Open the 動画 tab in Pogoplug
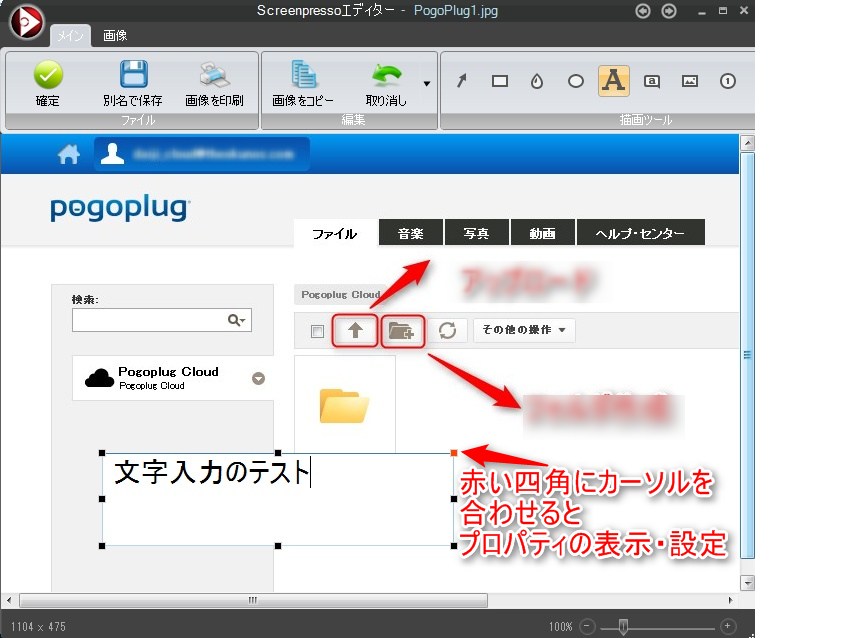The image size is (855, 638). tap(543, 233)
